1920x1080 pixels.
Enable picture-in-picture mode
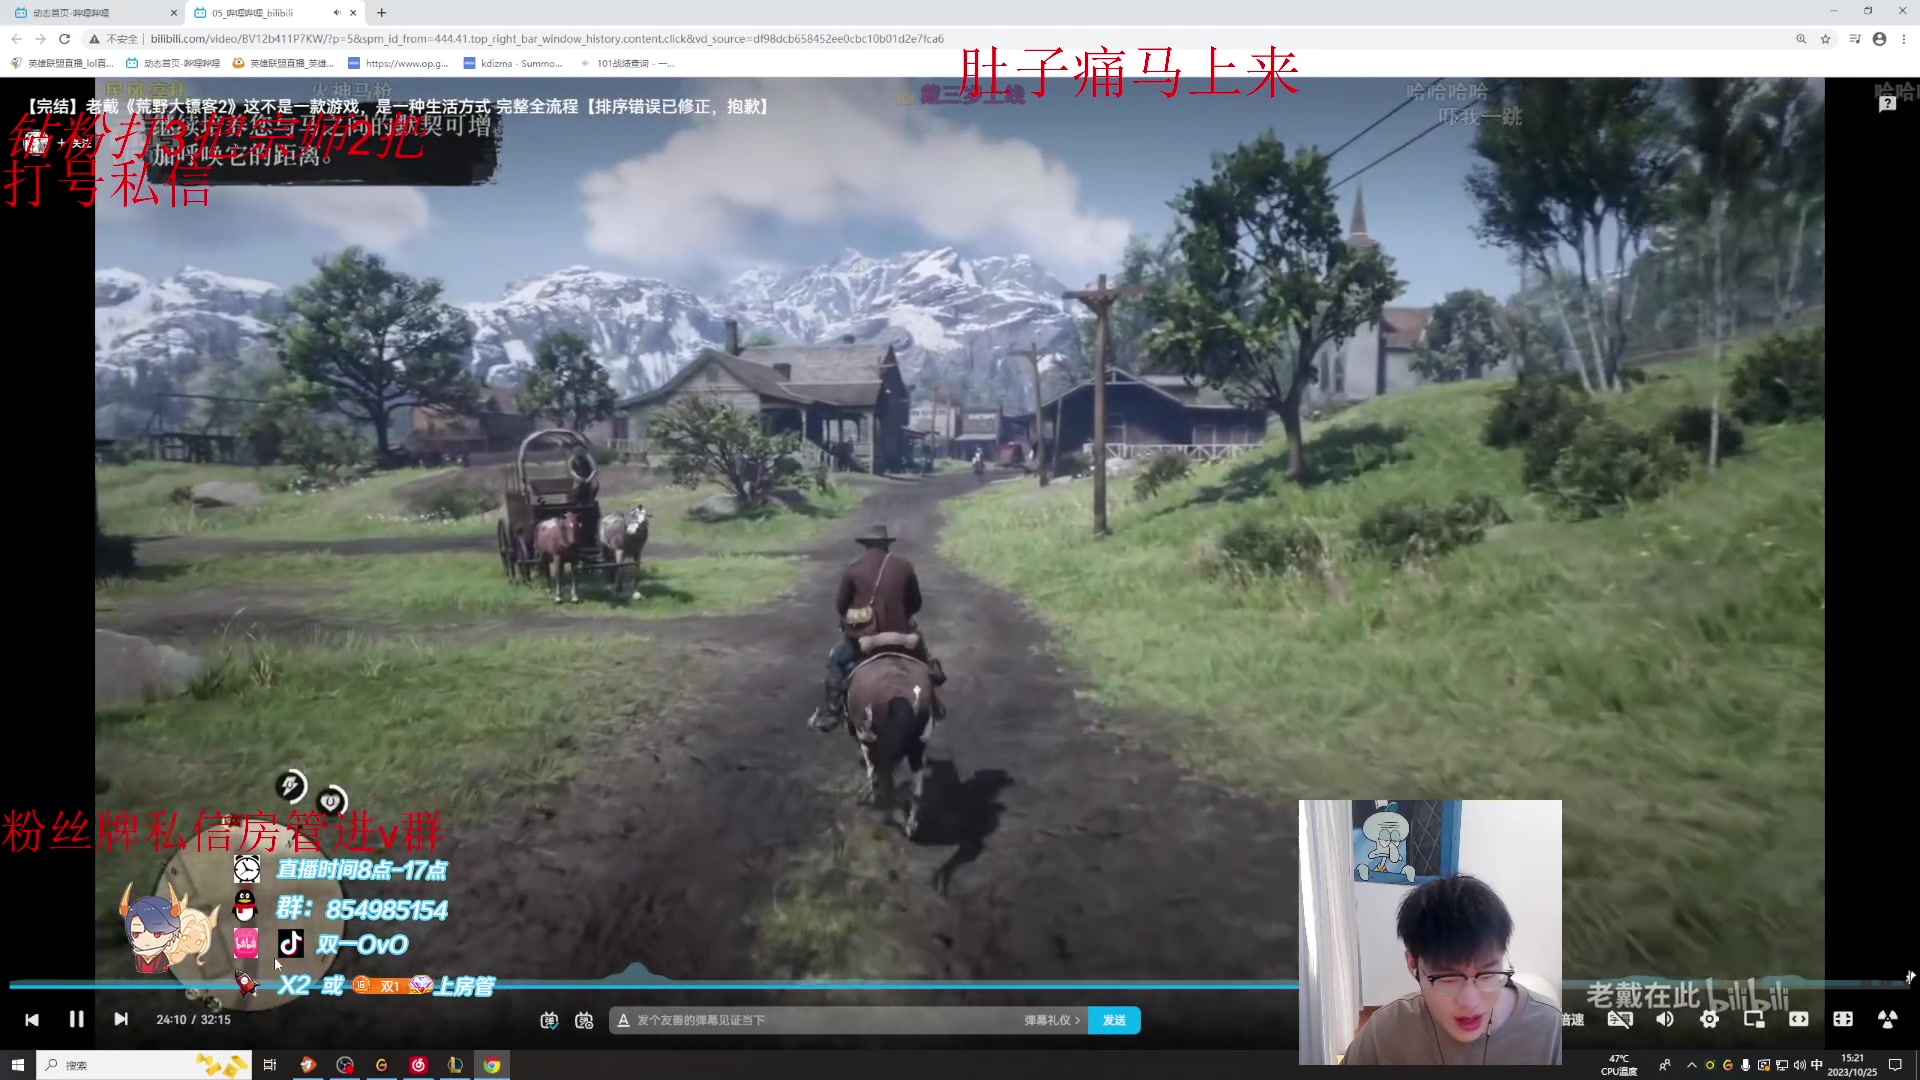point(1754,1019)
